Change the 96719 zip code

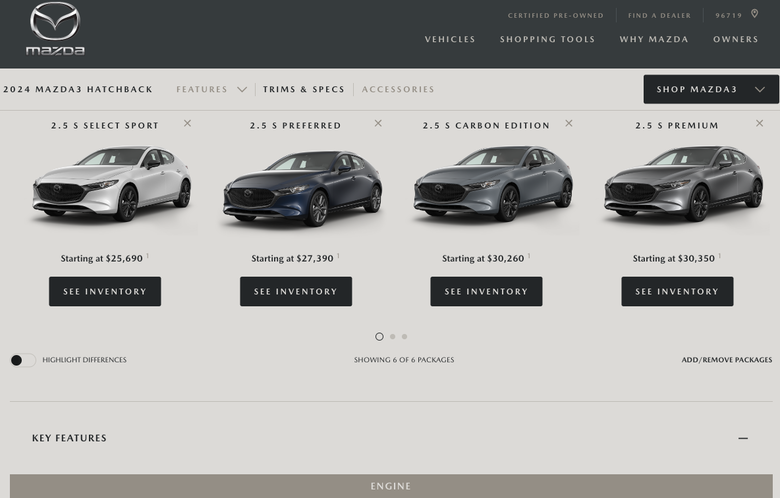pos(729,15)
